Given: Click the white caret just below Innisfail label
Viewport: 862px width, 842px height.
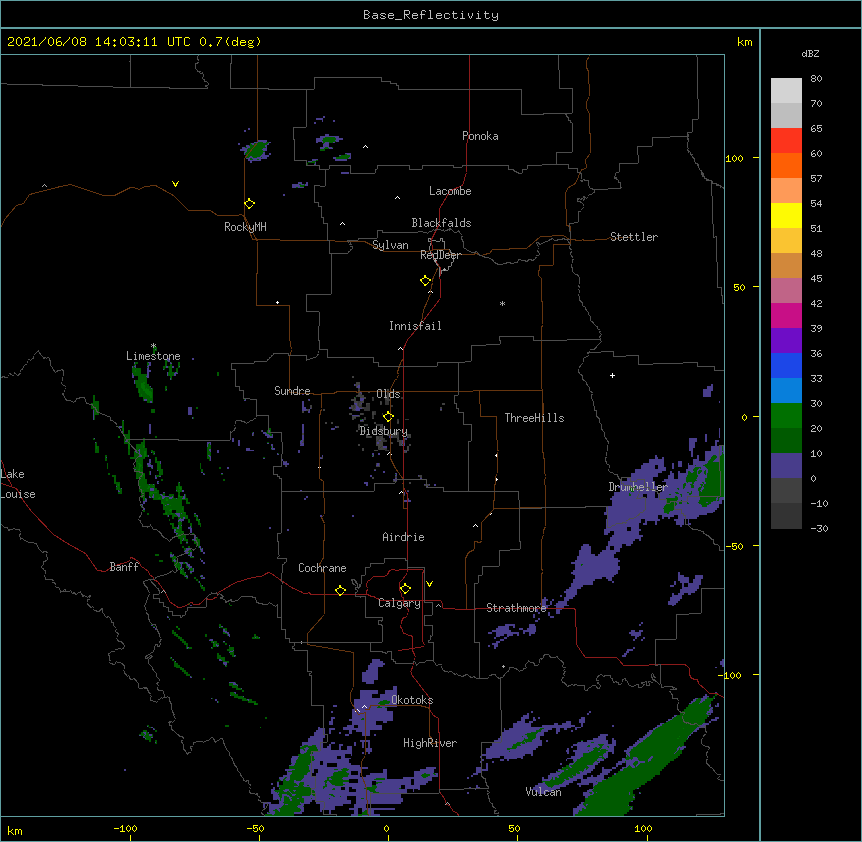Looking at the screenshot, I should [x=400, y=348].
